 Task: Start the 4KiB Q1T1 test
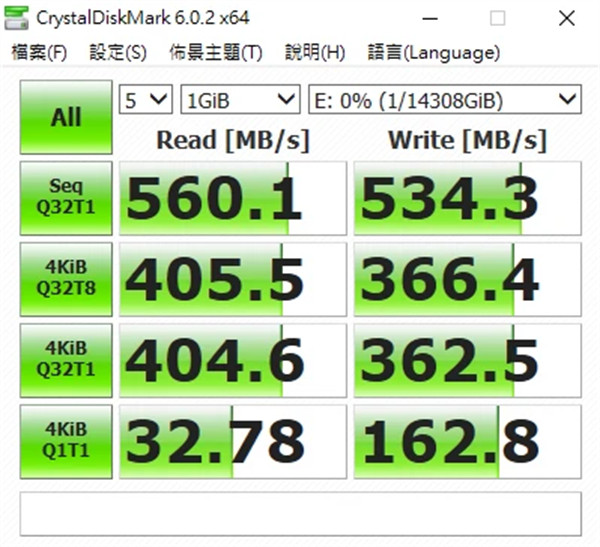click(x=66, y=442)
